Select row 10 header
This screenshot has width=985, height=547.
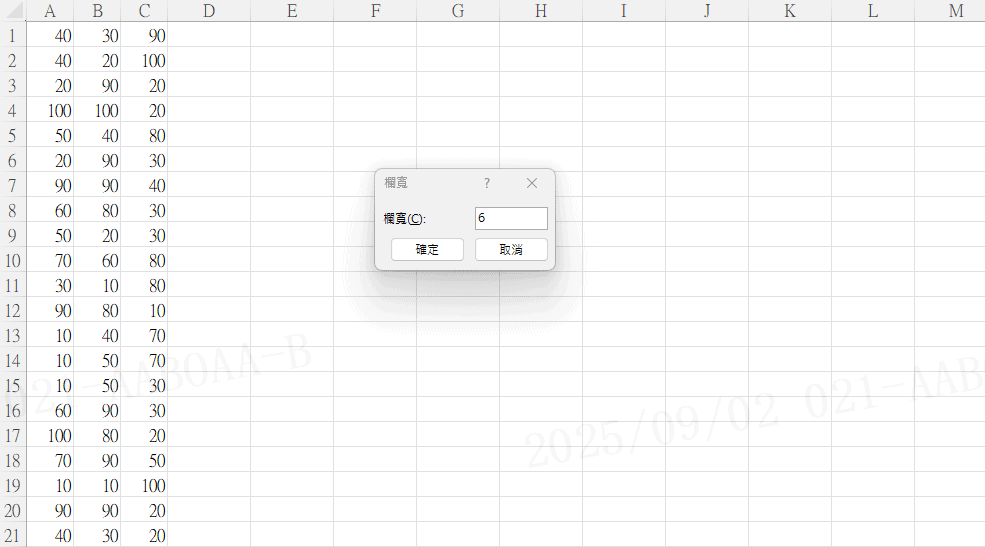(13, 260)
